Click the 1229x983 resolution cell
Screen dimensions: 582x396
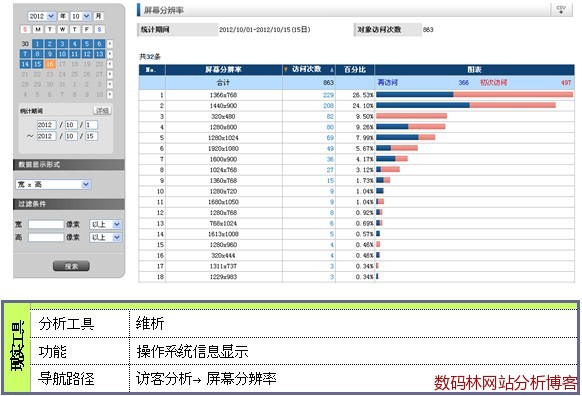(x=223, y=277)
